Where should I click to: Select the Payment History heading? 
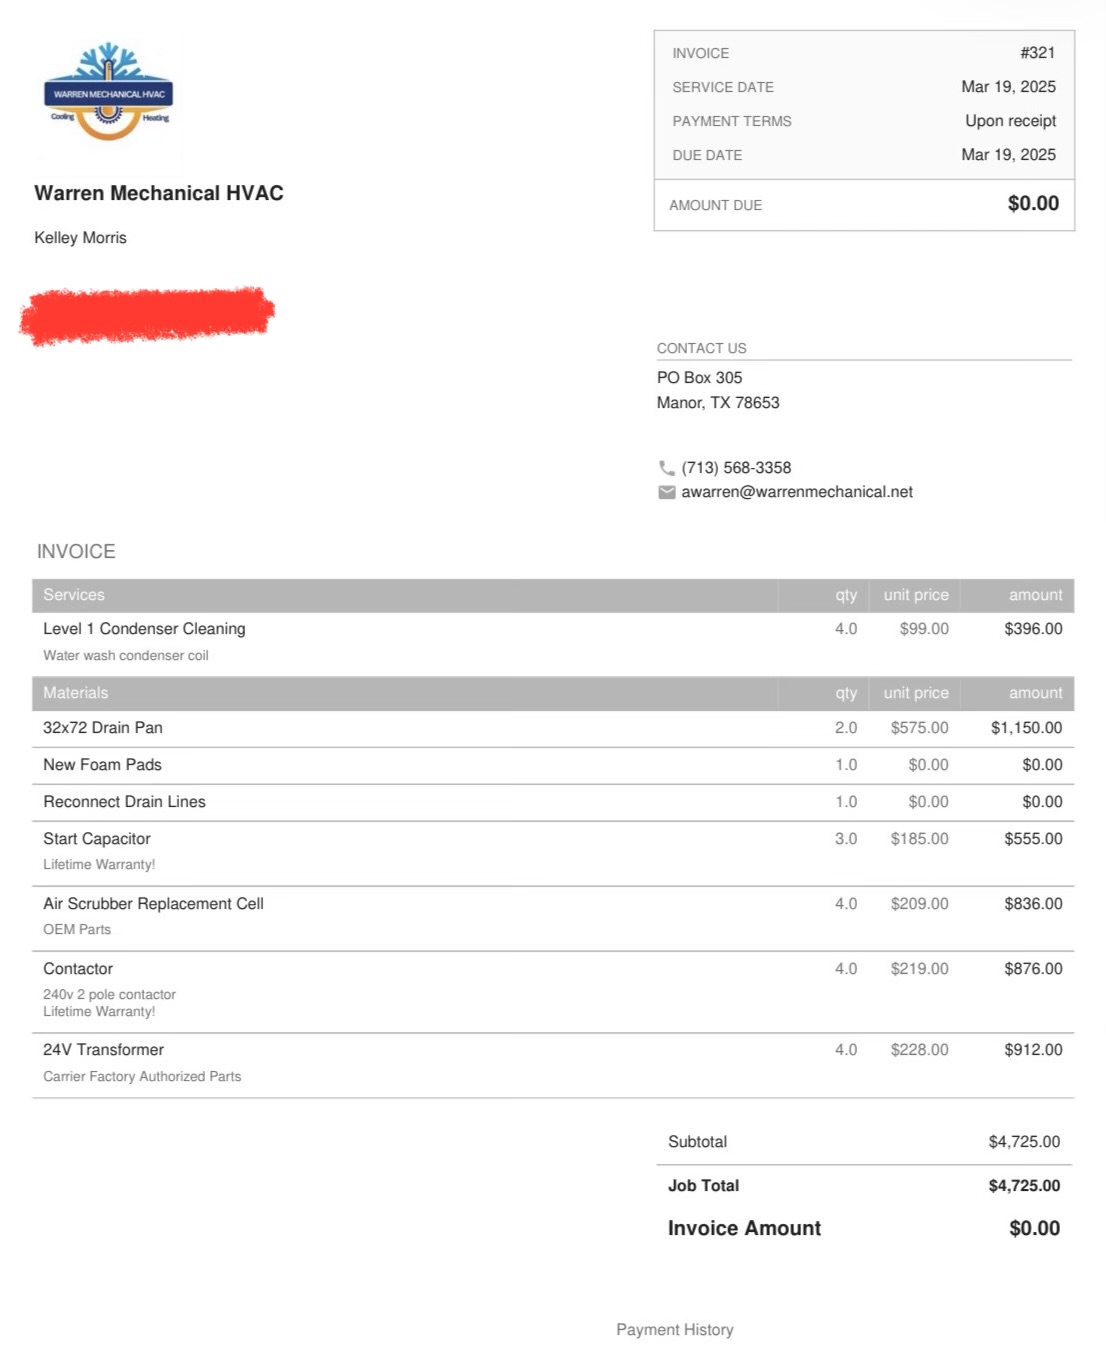tap(674, 1329)
